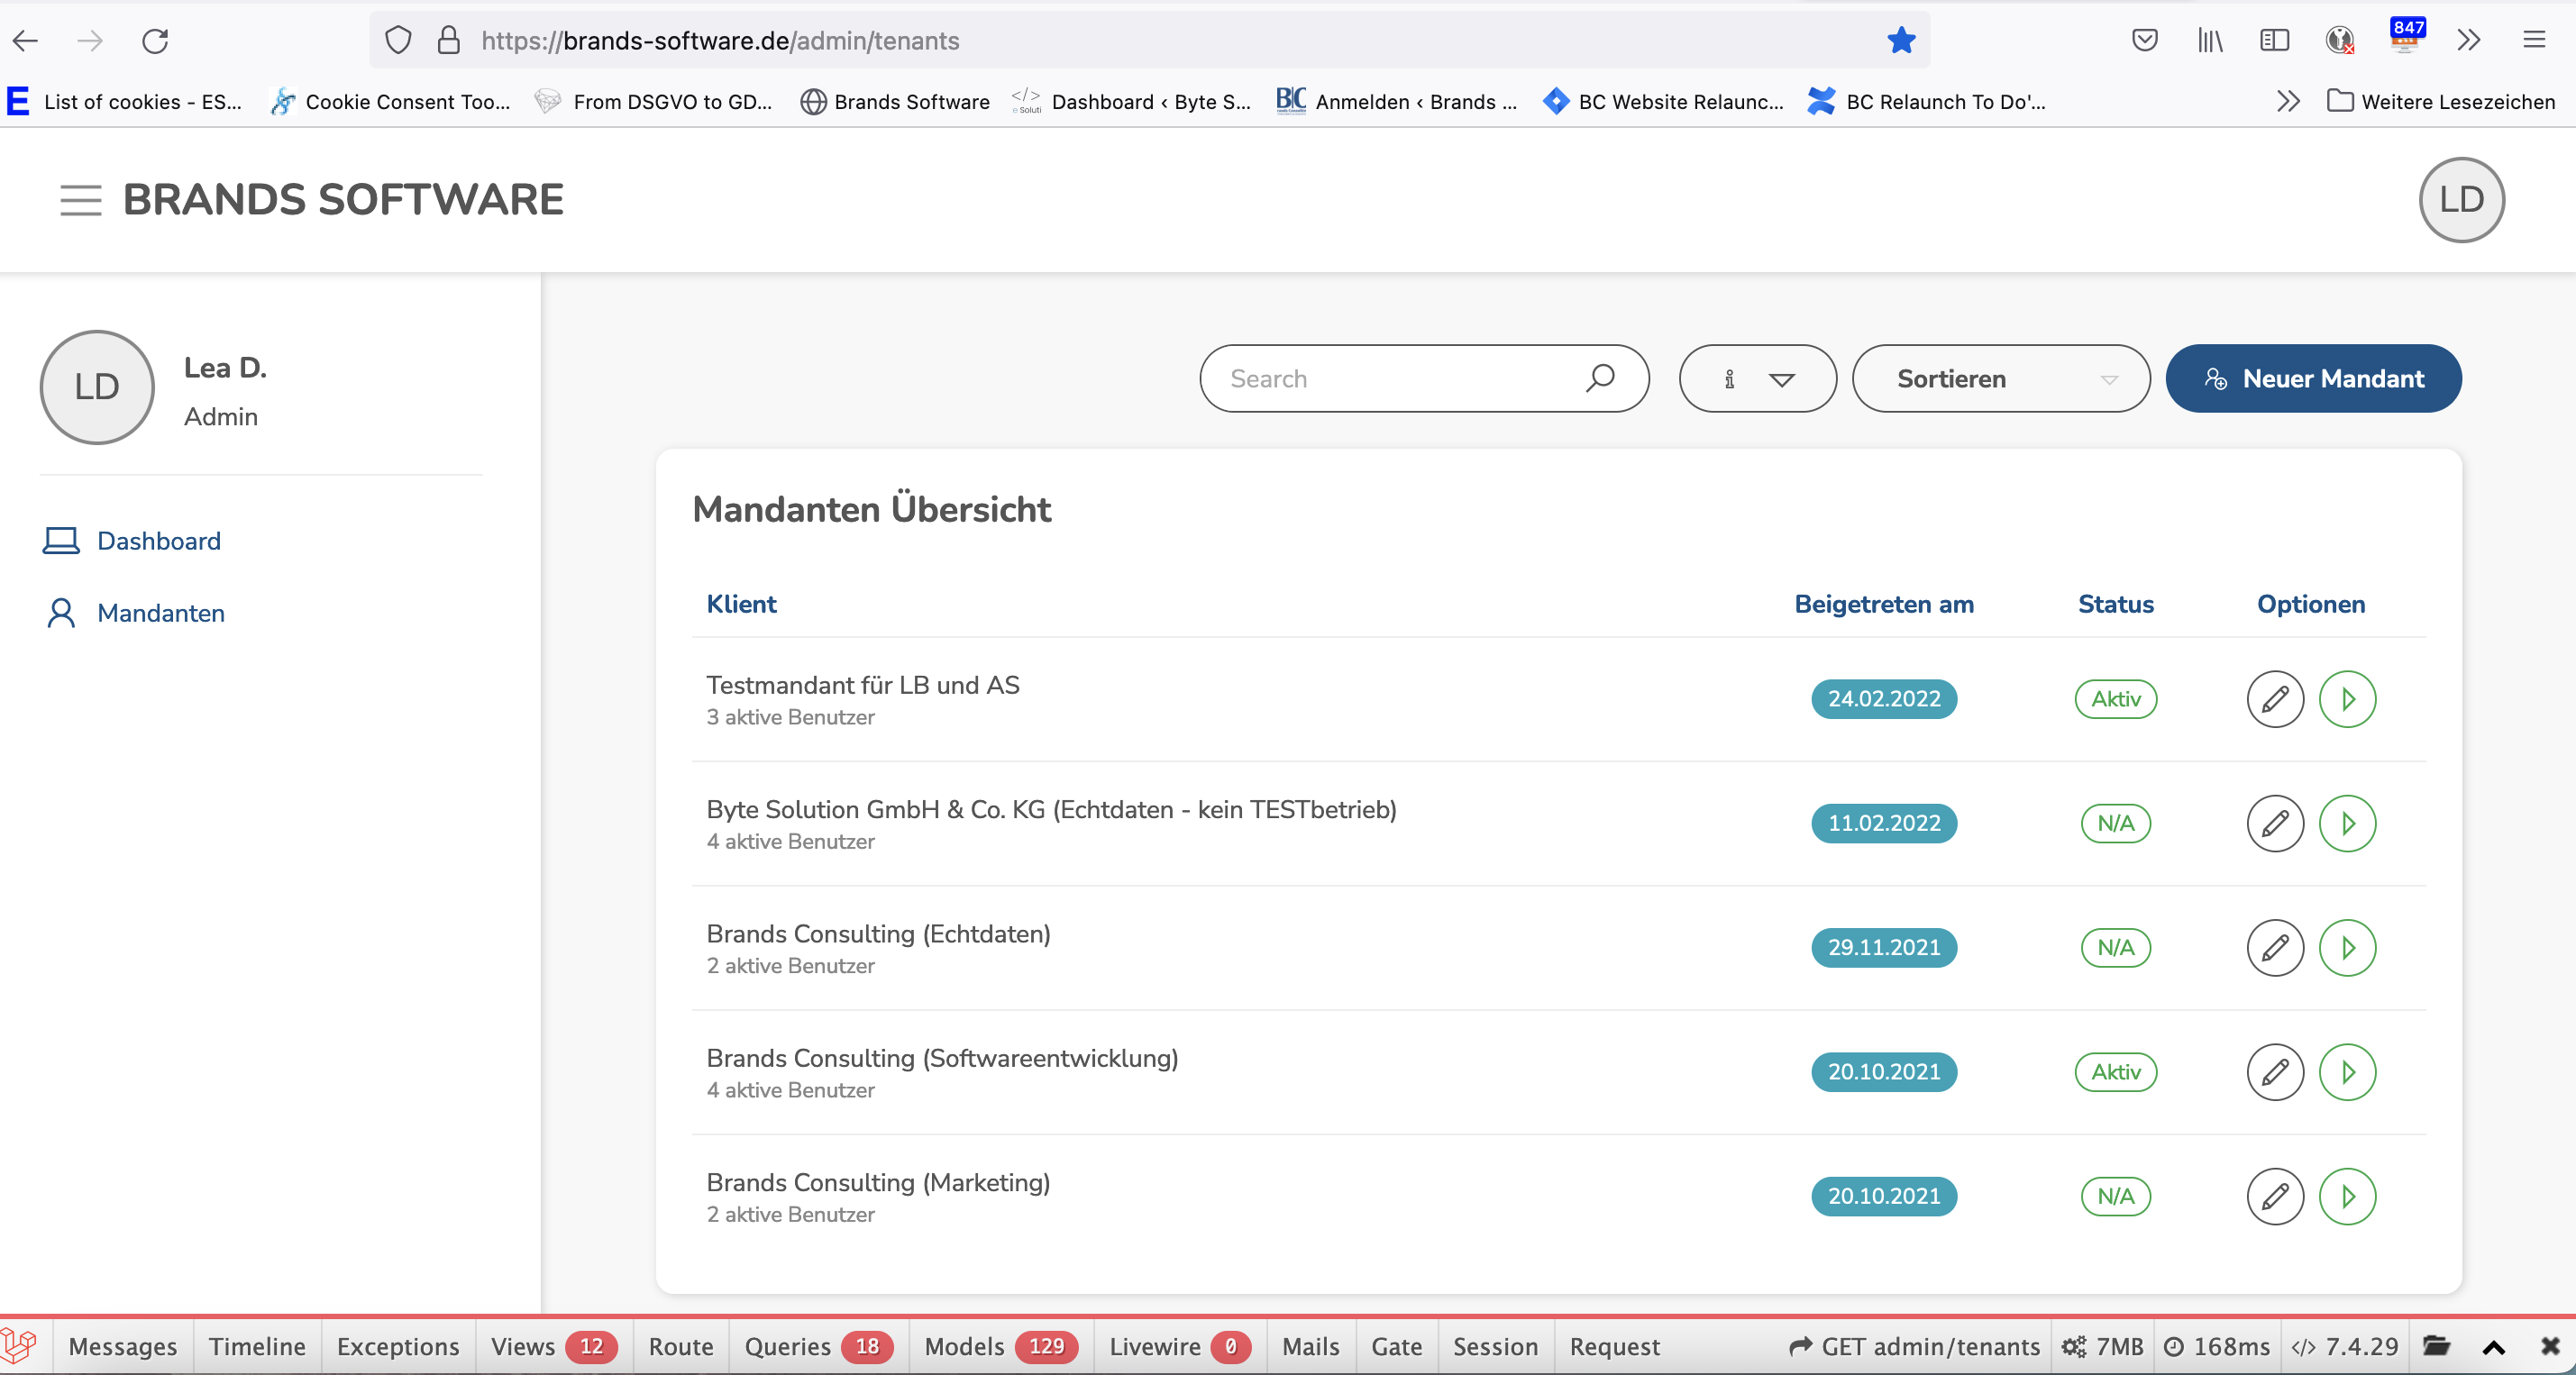The height and width of the screenshot is (1375, 2576).
Task: Click the green play icon for Byte Solution GmbH
Action: [x=2347, y=823]
